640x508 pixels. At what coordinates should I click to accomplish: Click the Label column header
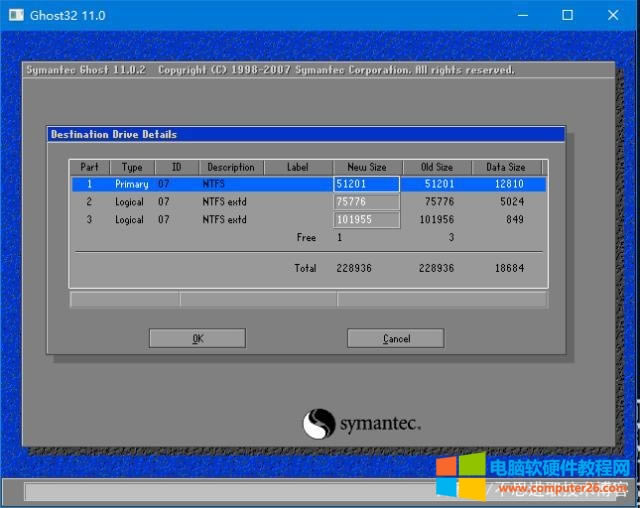coord(298,167)
